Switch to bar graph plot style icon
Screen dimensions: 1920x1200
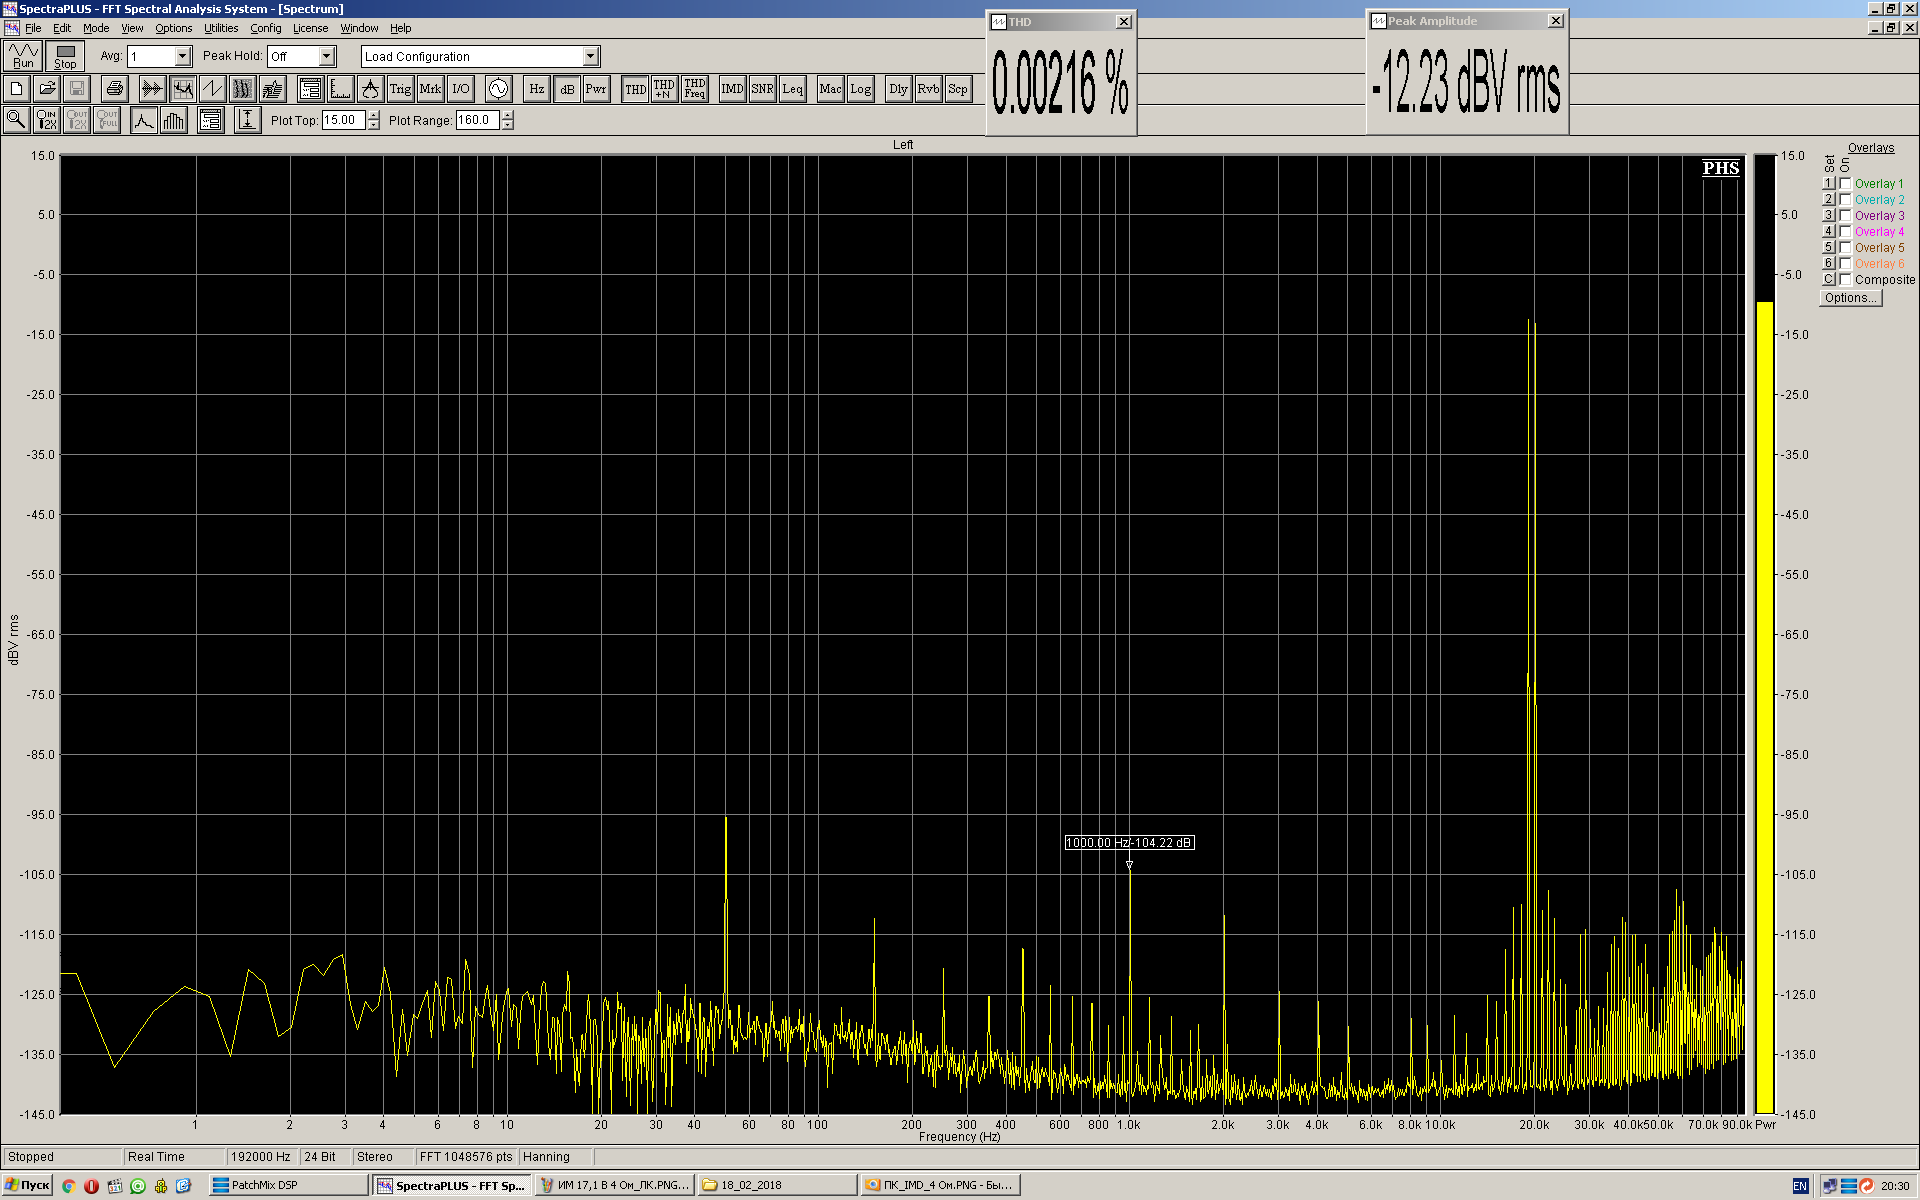point(174,120)
